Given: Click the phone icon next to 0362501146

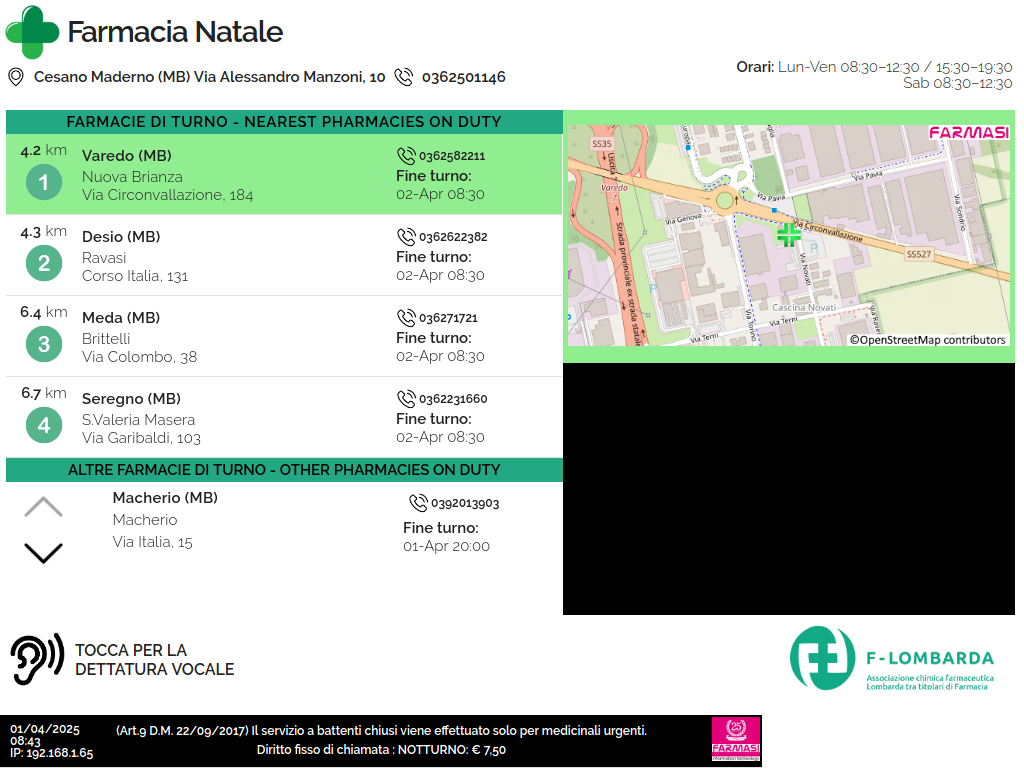Looking at the screenshot, I should [x=404, y=77].
